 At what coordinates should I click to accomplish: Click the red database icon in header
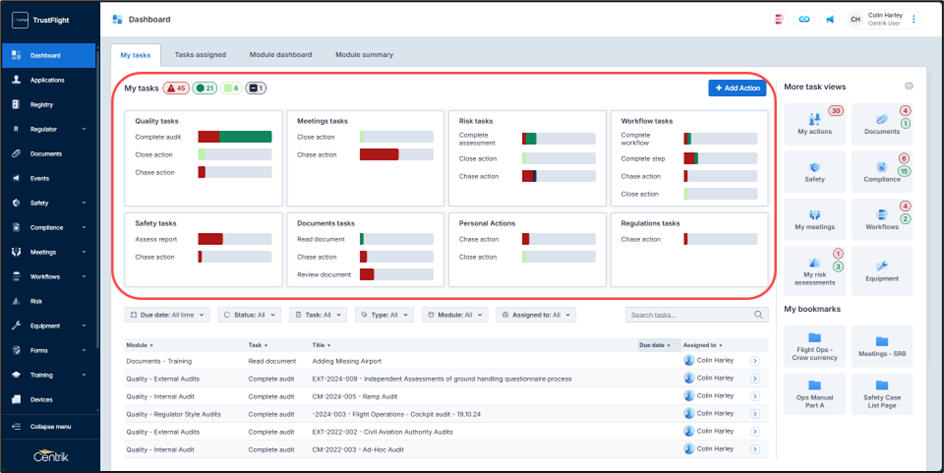pos(778,19)
